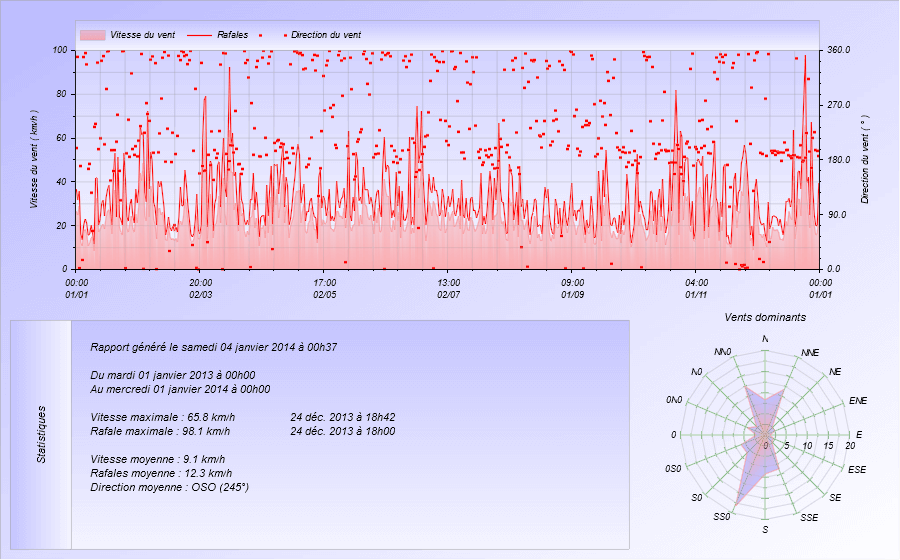
Task: Select the NNE label on wind rose
Action: pyautogui.click(x=810, y=354)
